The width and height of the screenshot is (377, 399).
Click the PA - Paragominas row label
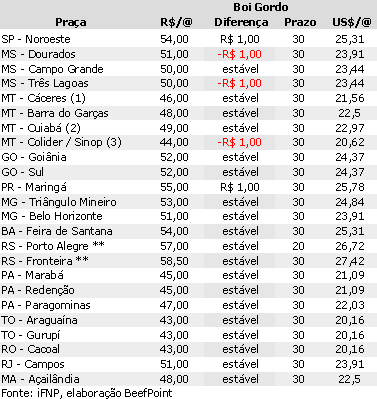[46, 305]
